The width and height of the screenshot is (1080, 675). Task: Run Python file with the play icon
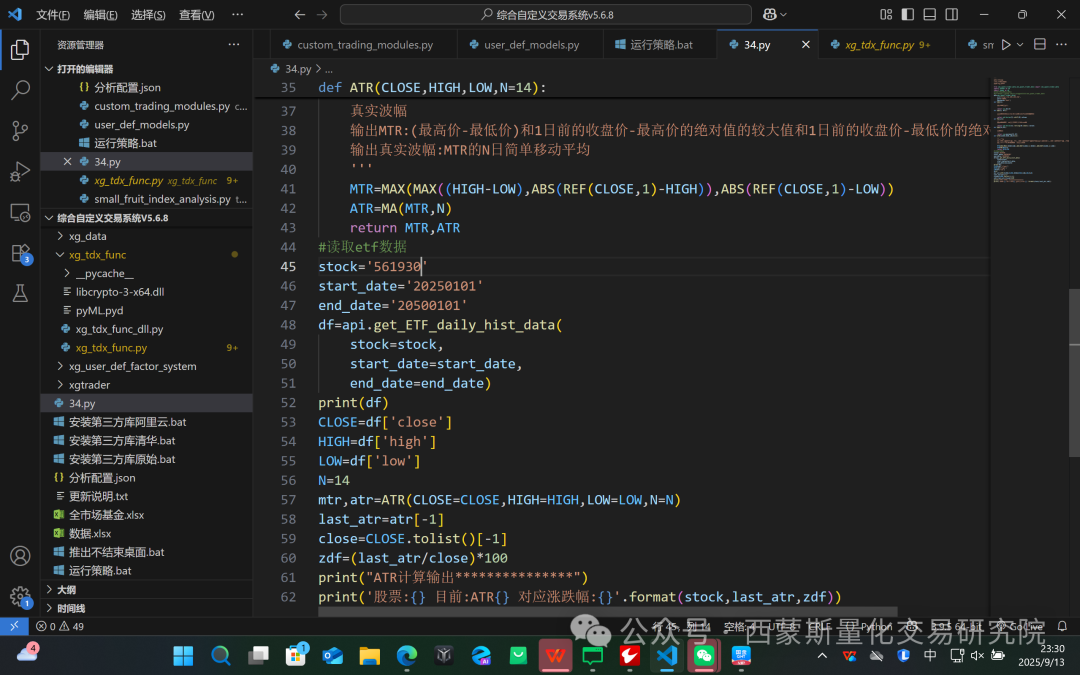(x=1006, y=45)
